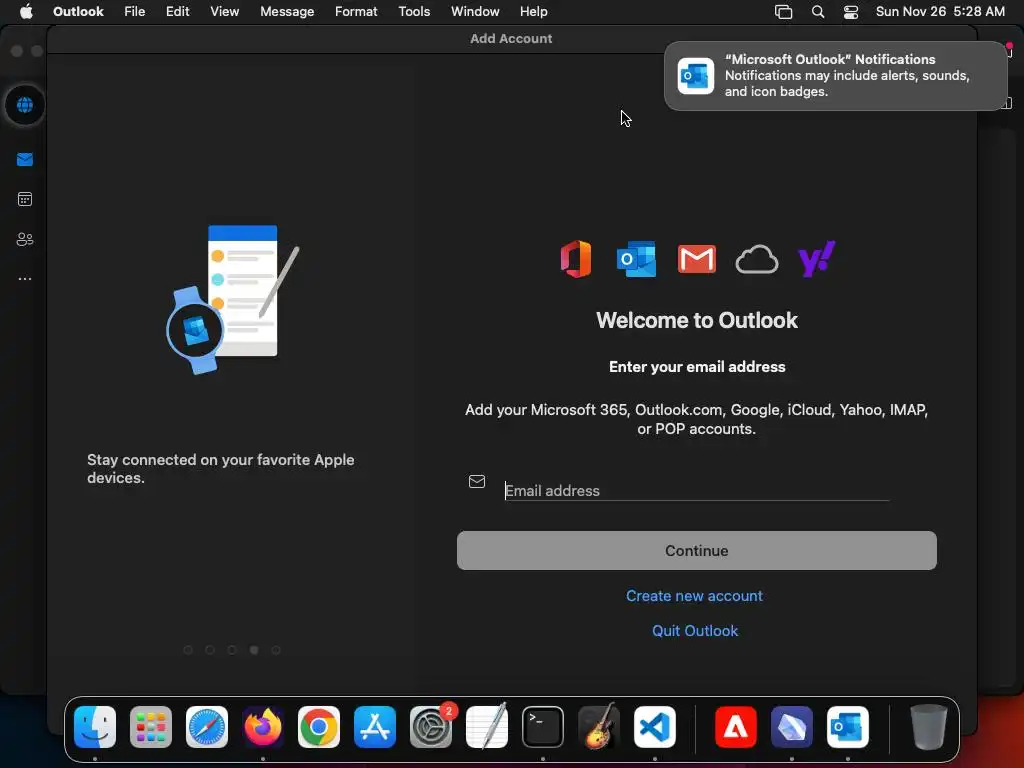Screen dimensions: 1024x768
Task: Open System Settings from the Dock
Action: 431,727
